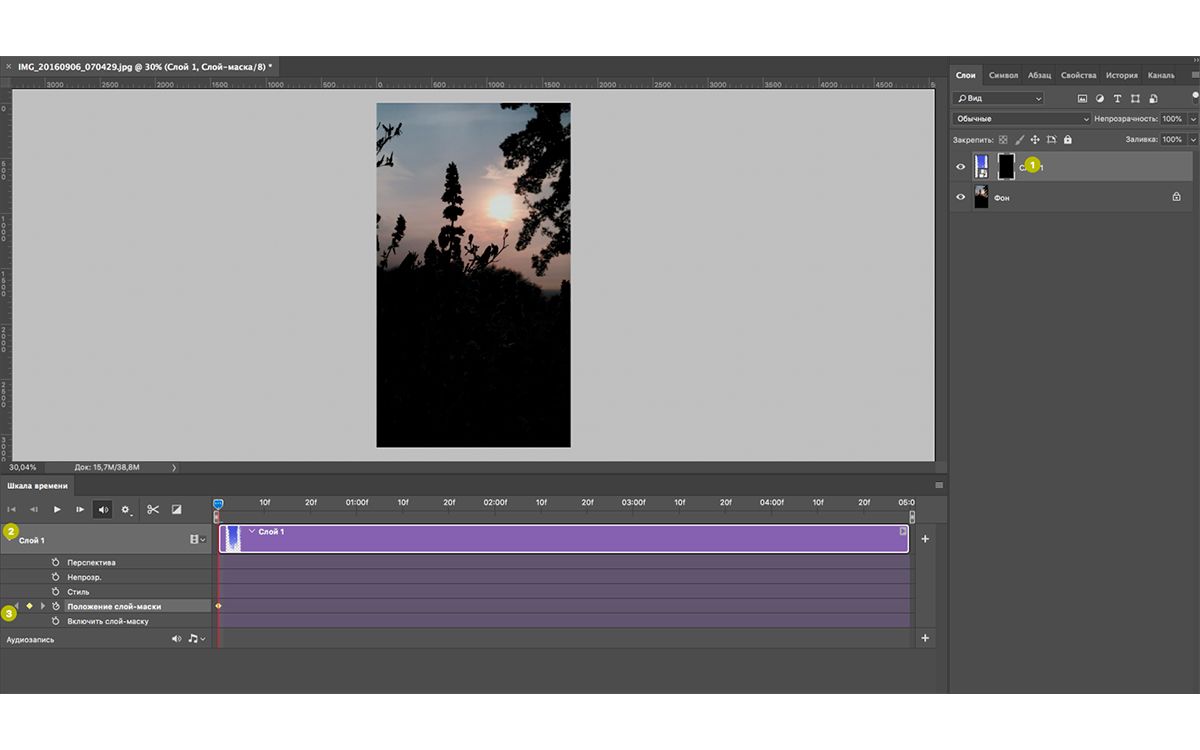This screenshot has height=750, width=1200.
Task: Step to previous frame in timeline
Action: 34,510
